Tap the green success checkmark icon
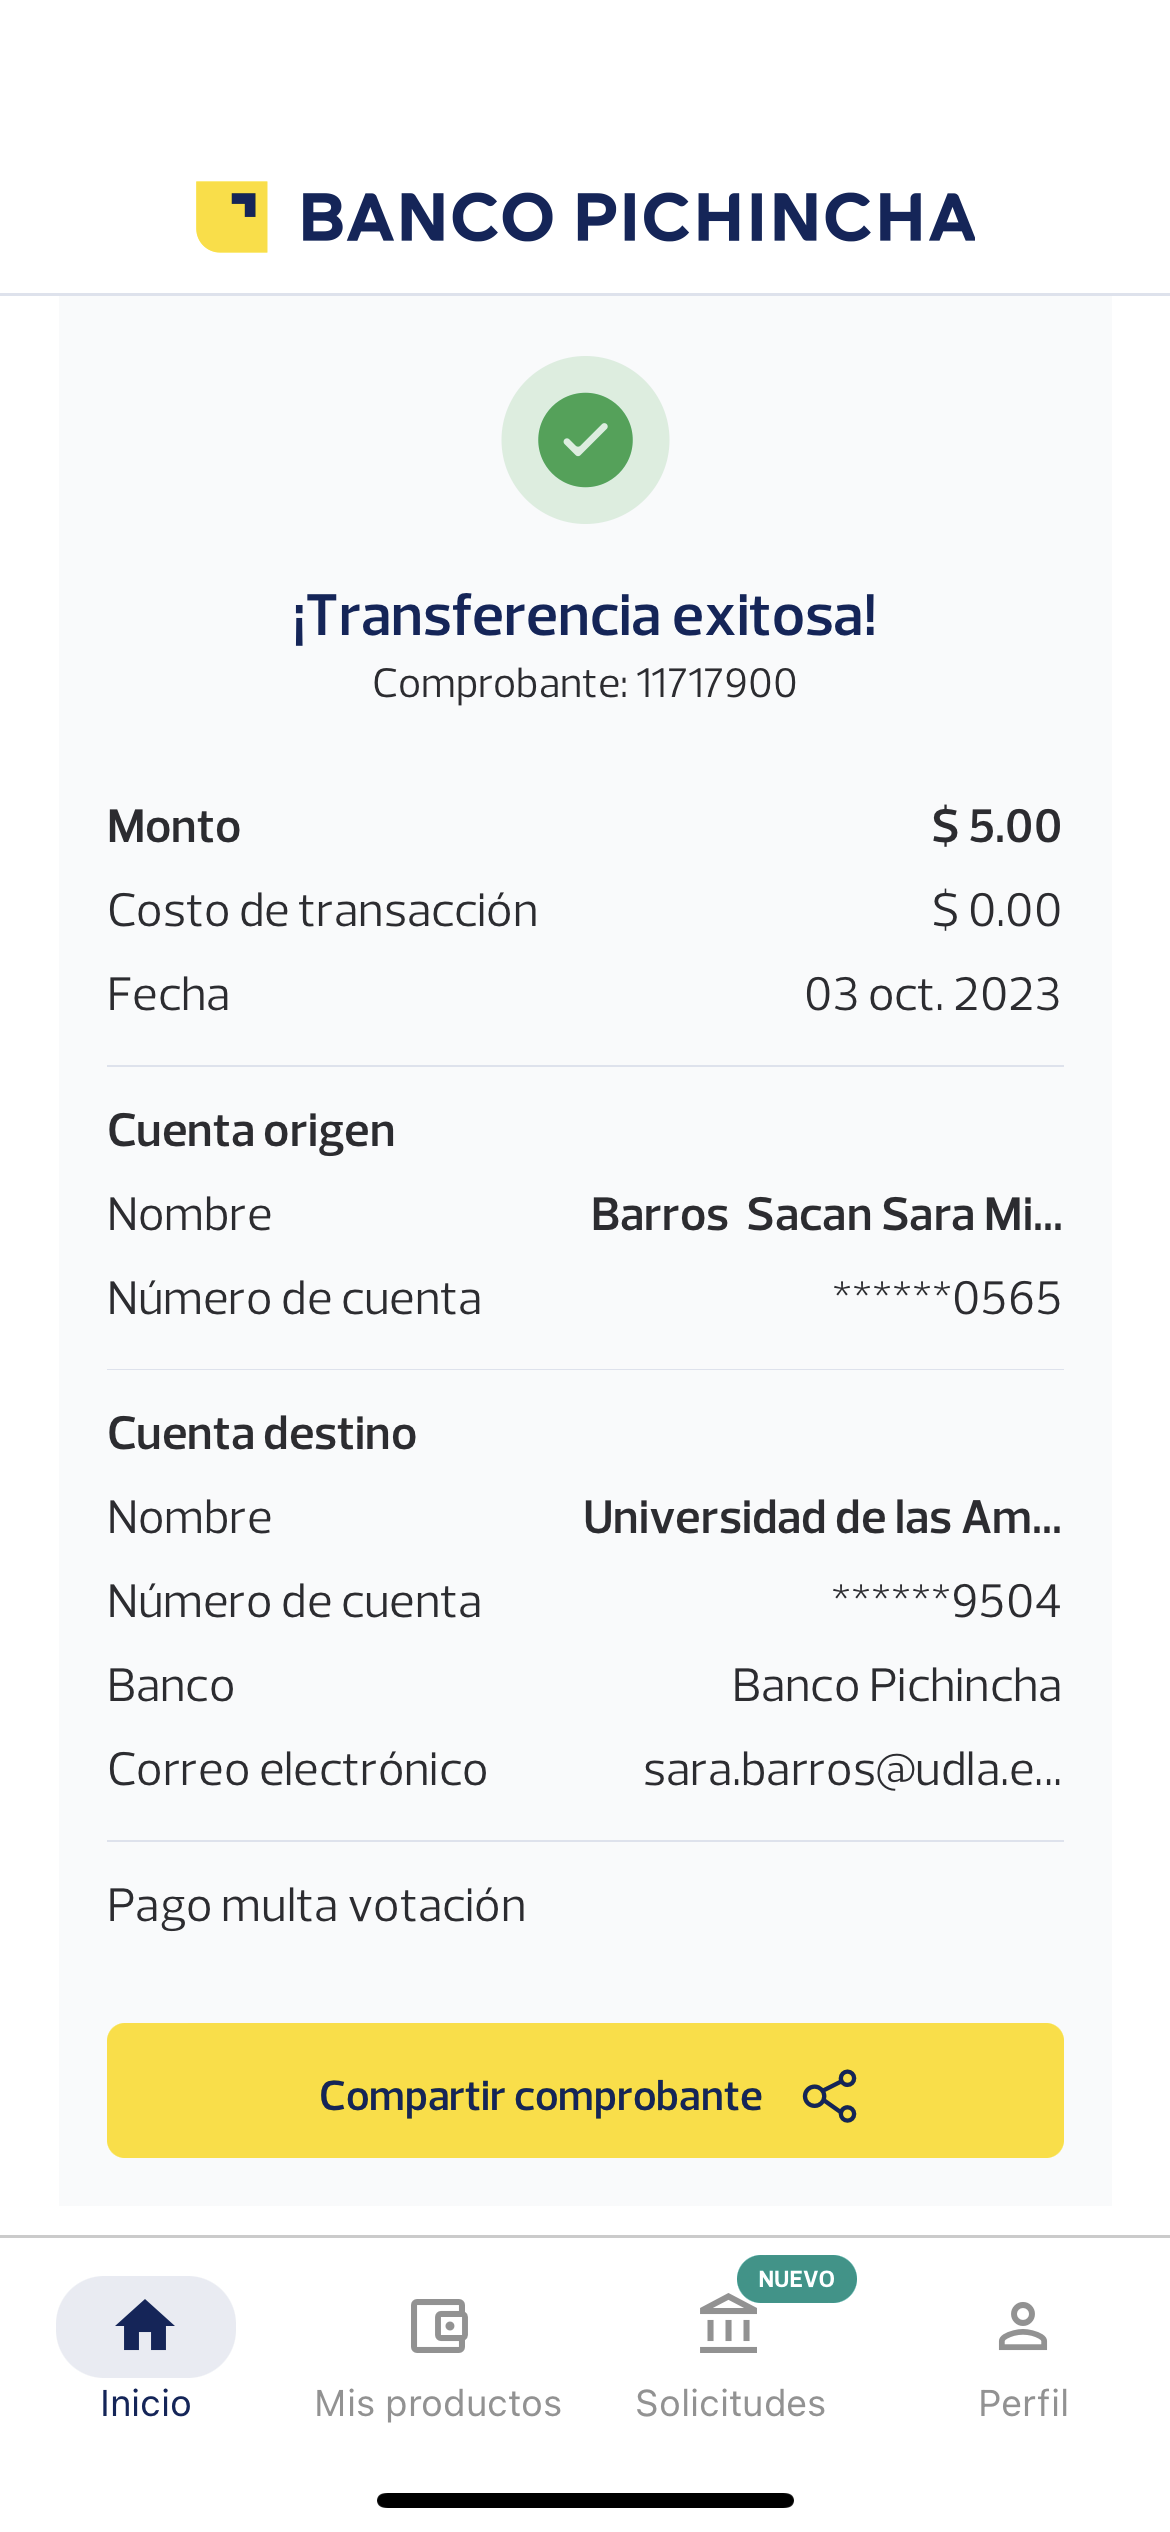Screen dimensions: 1170x2532 point(585,440)
